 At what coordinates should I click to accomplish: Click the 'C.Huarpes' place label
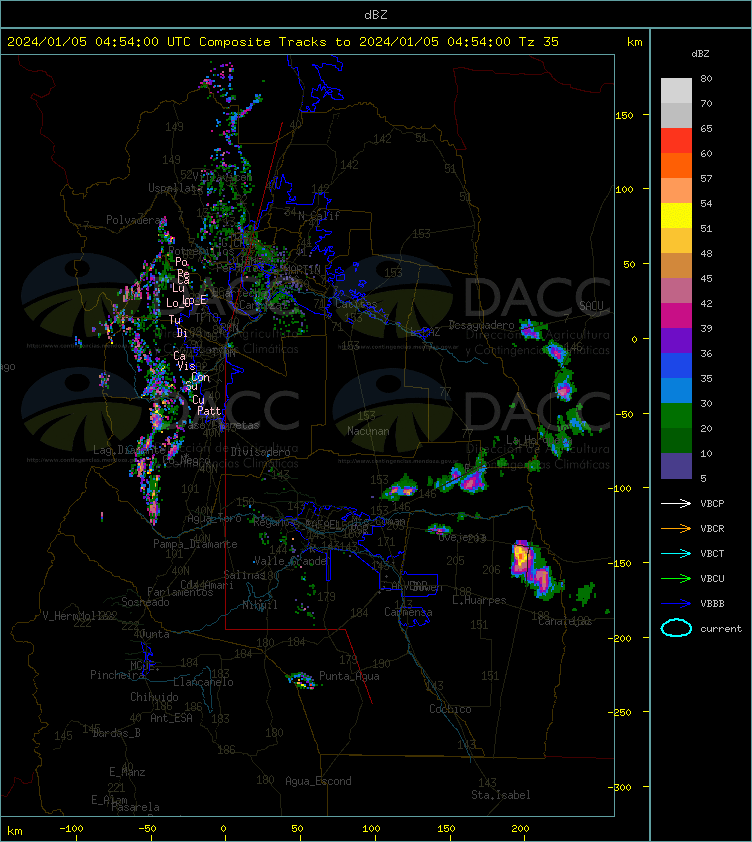[479, 600]
